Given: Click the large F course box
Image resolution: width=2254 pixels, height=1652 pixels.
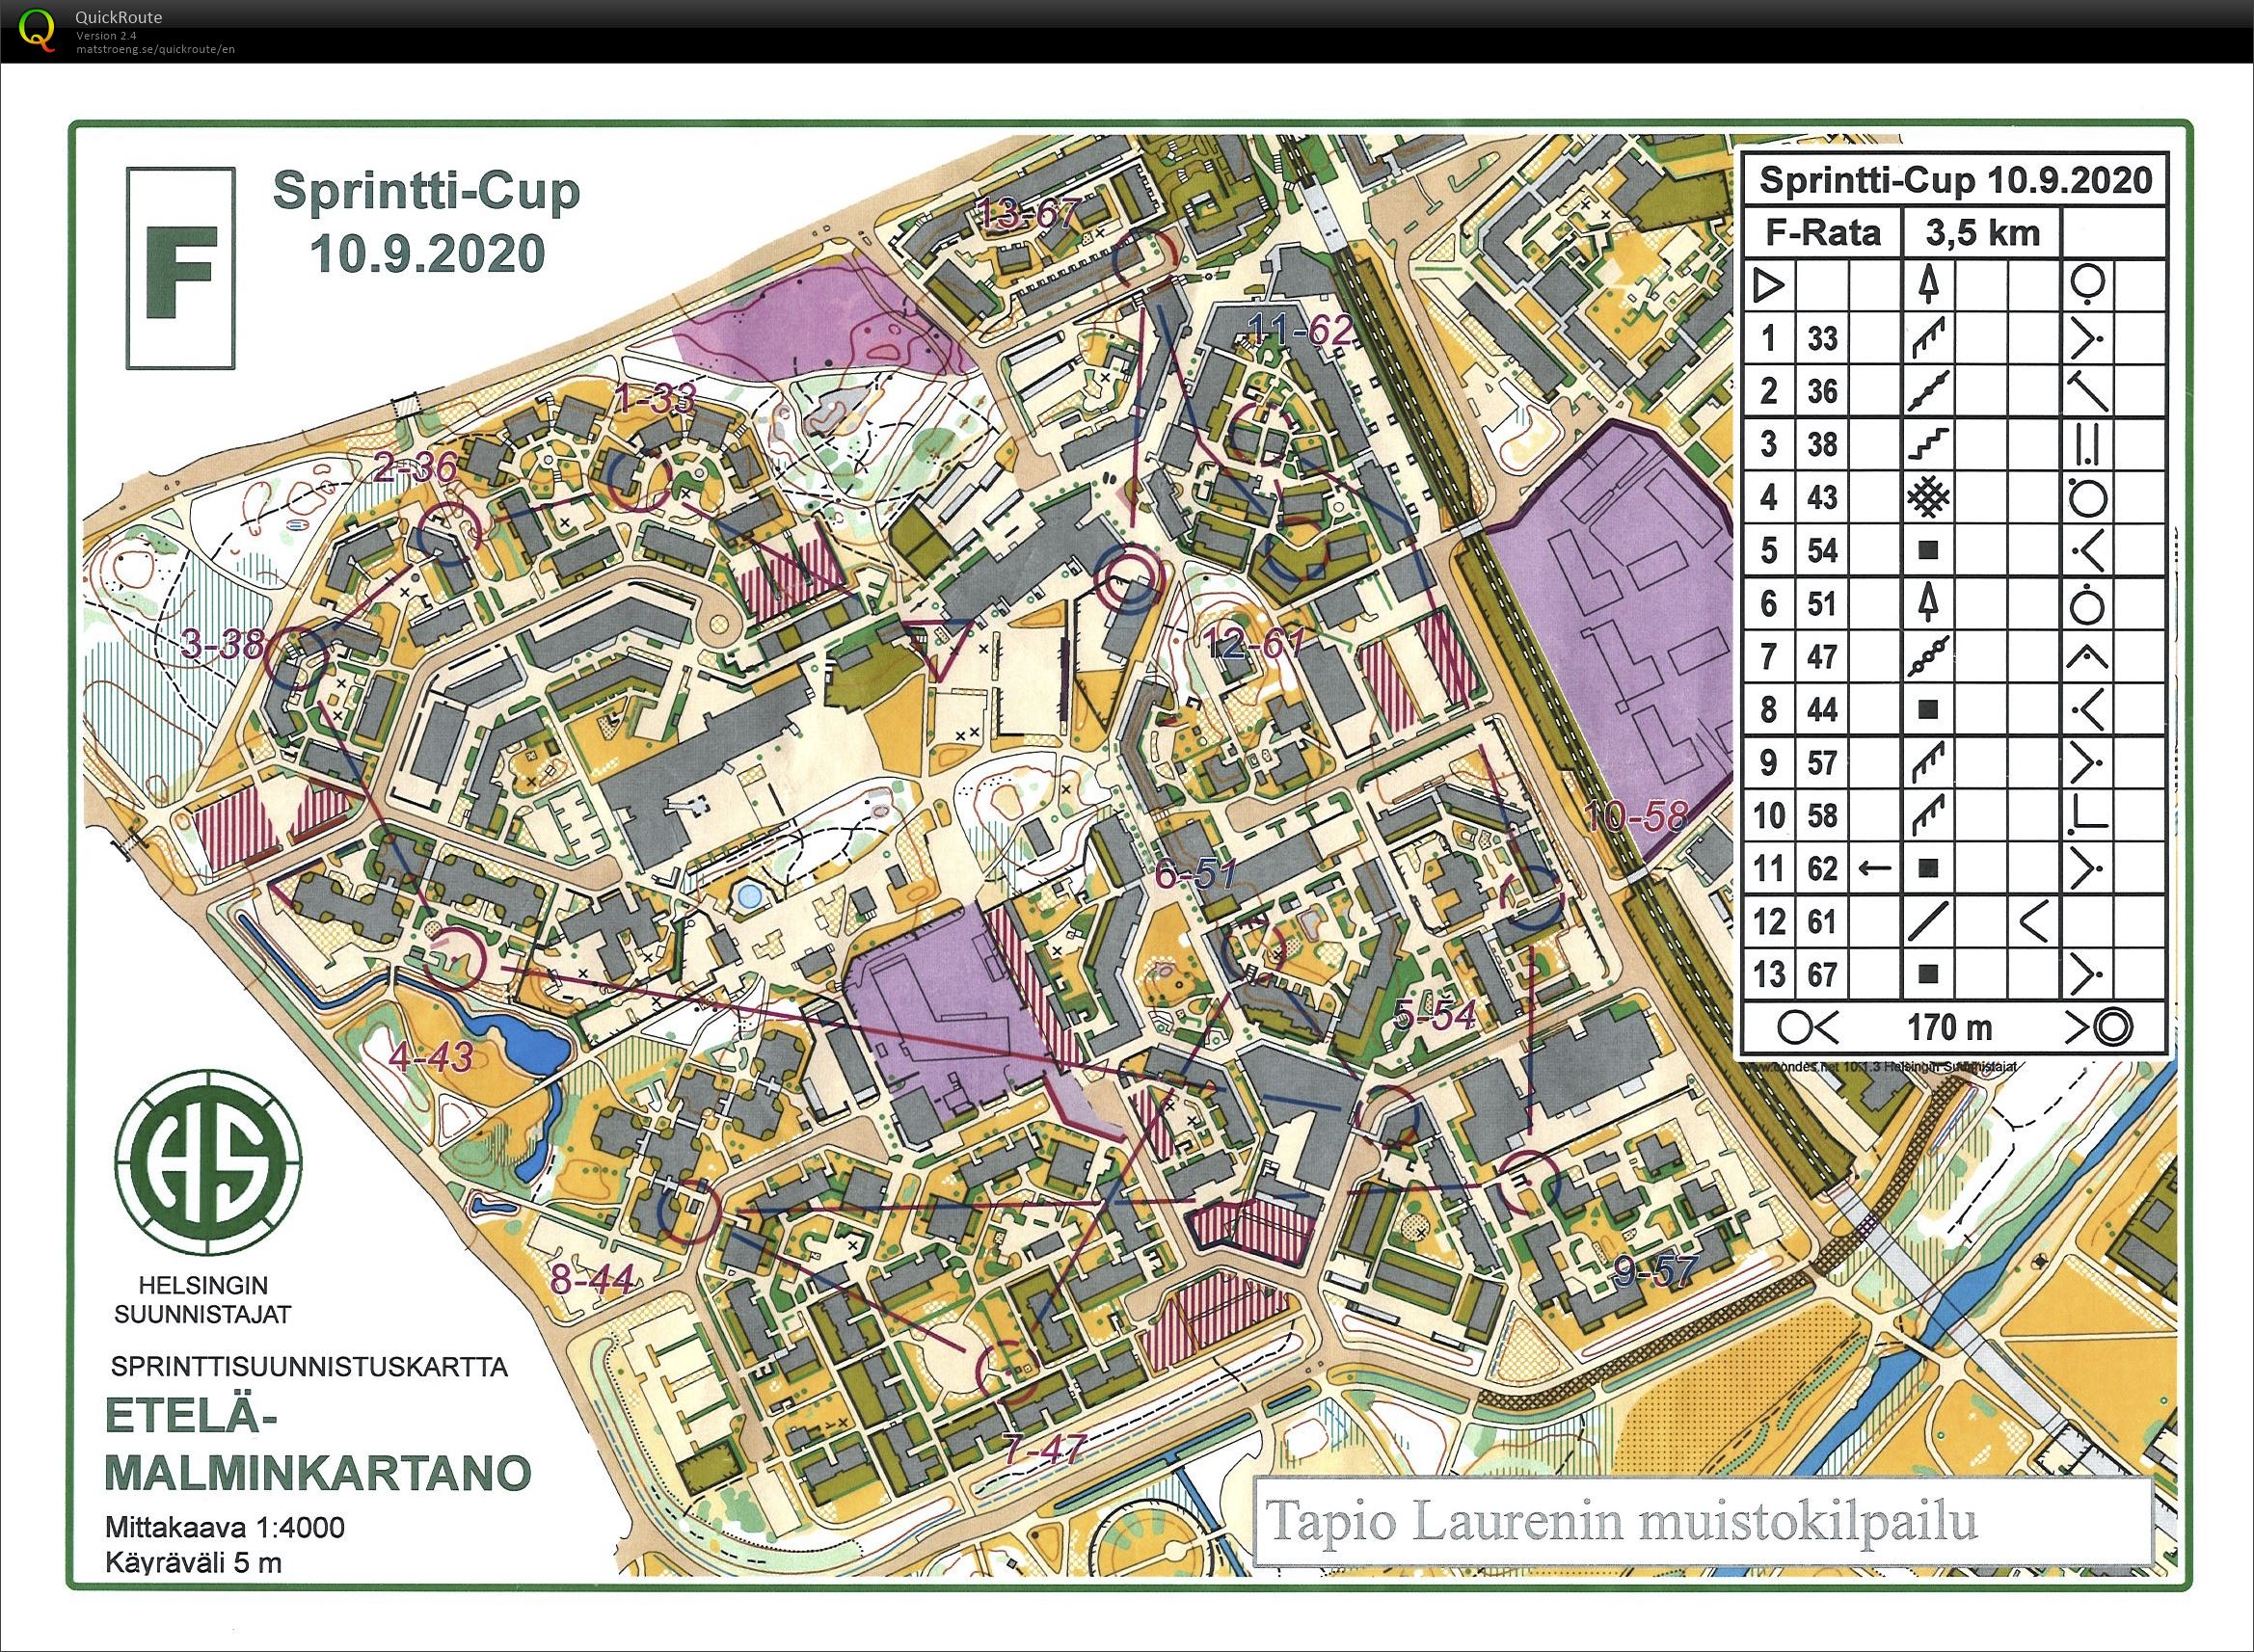Looking at the screenshot, I should click(x=181, y=268).
